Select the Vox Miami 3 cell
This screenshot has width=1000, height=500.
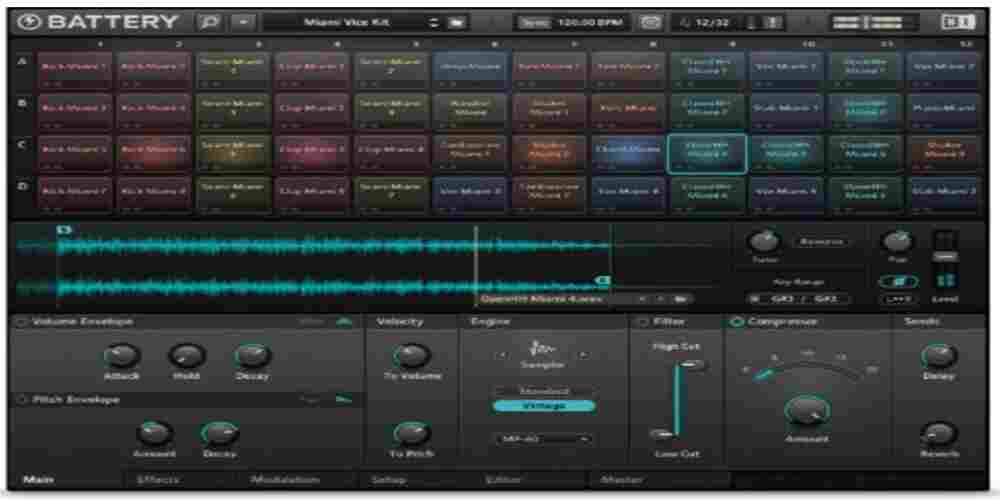click(x=470, y=194)
